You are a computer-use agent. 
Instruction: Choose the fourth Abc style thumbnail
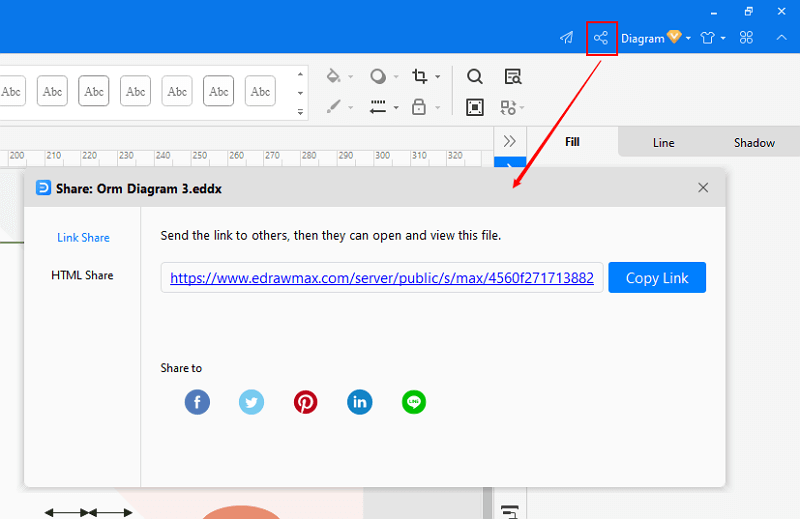(x=136, y=91)
